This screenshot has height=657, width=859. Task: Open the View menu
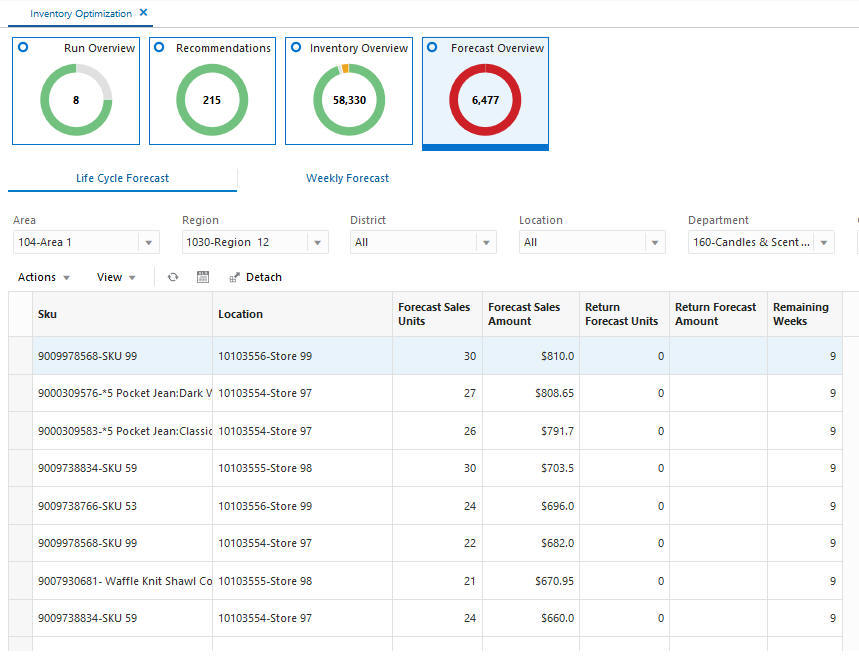tap(116, 277)
